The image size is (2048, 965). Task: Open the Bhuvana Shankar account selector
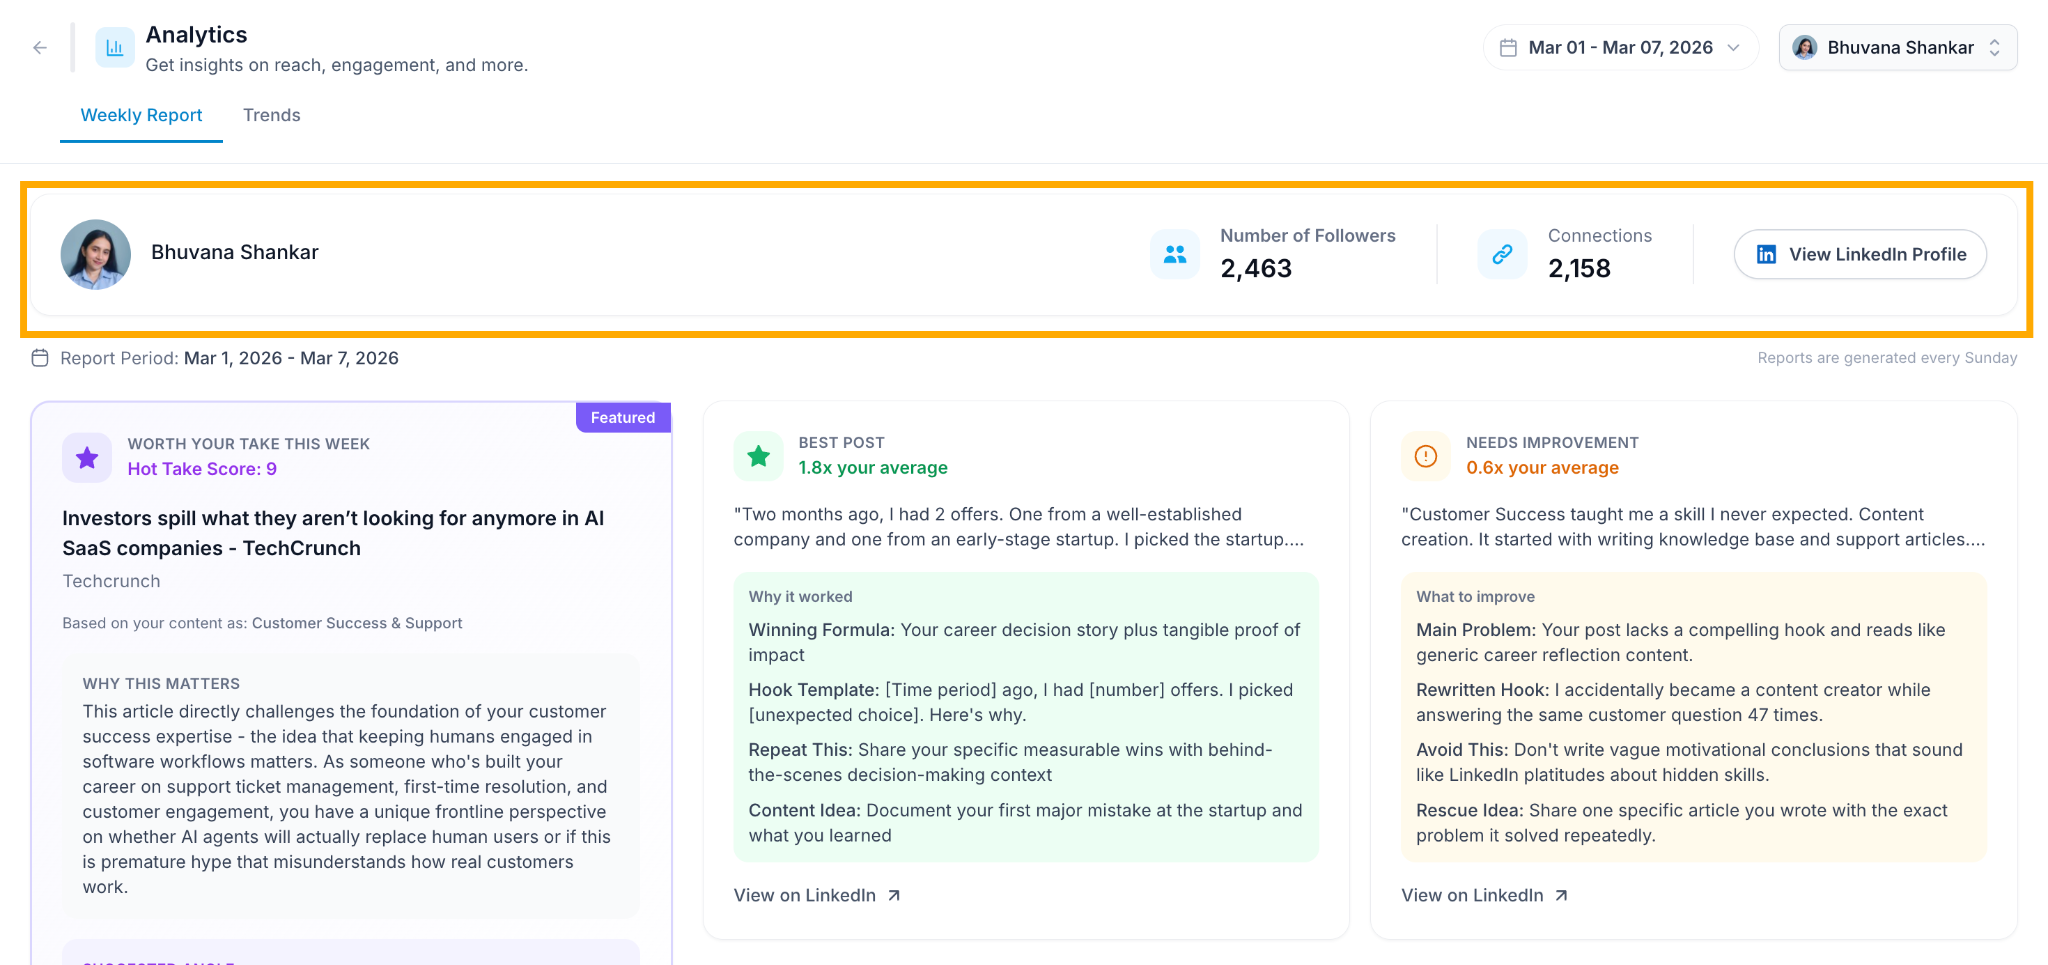pyautogui.click(x=1898, y=48)
